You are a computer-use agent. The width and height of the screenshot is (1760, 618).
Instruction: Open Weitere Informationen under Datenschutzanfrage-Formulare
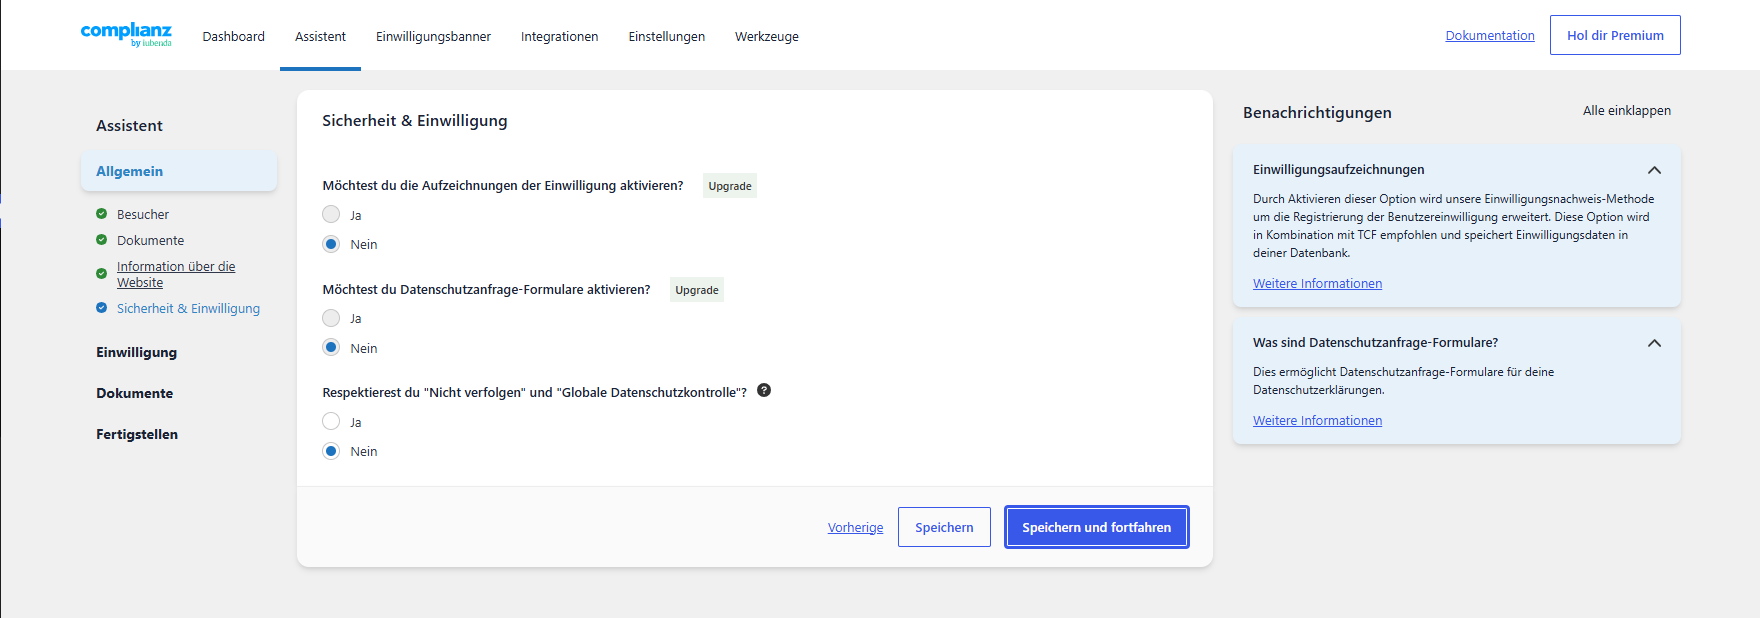[x=1318, y=421]
